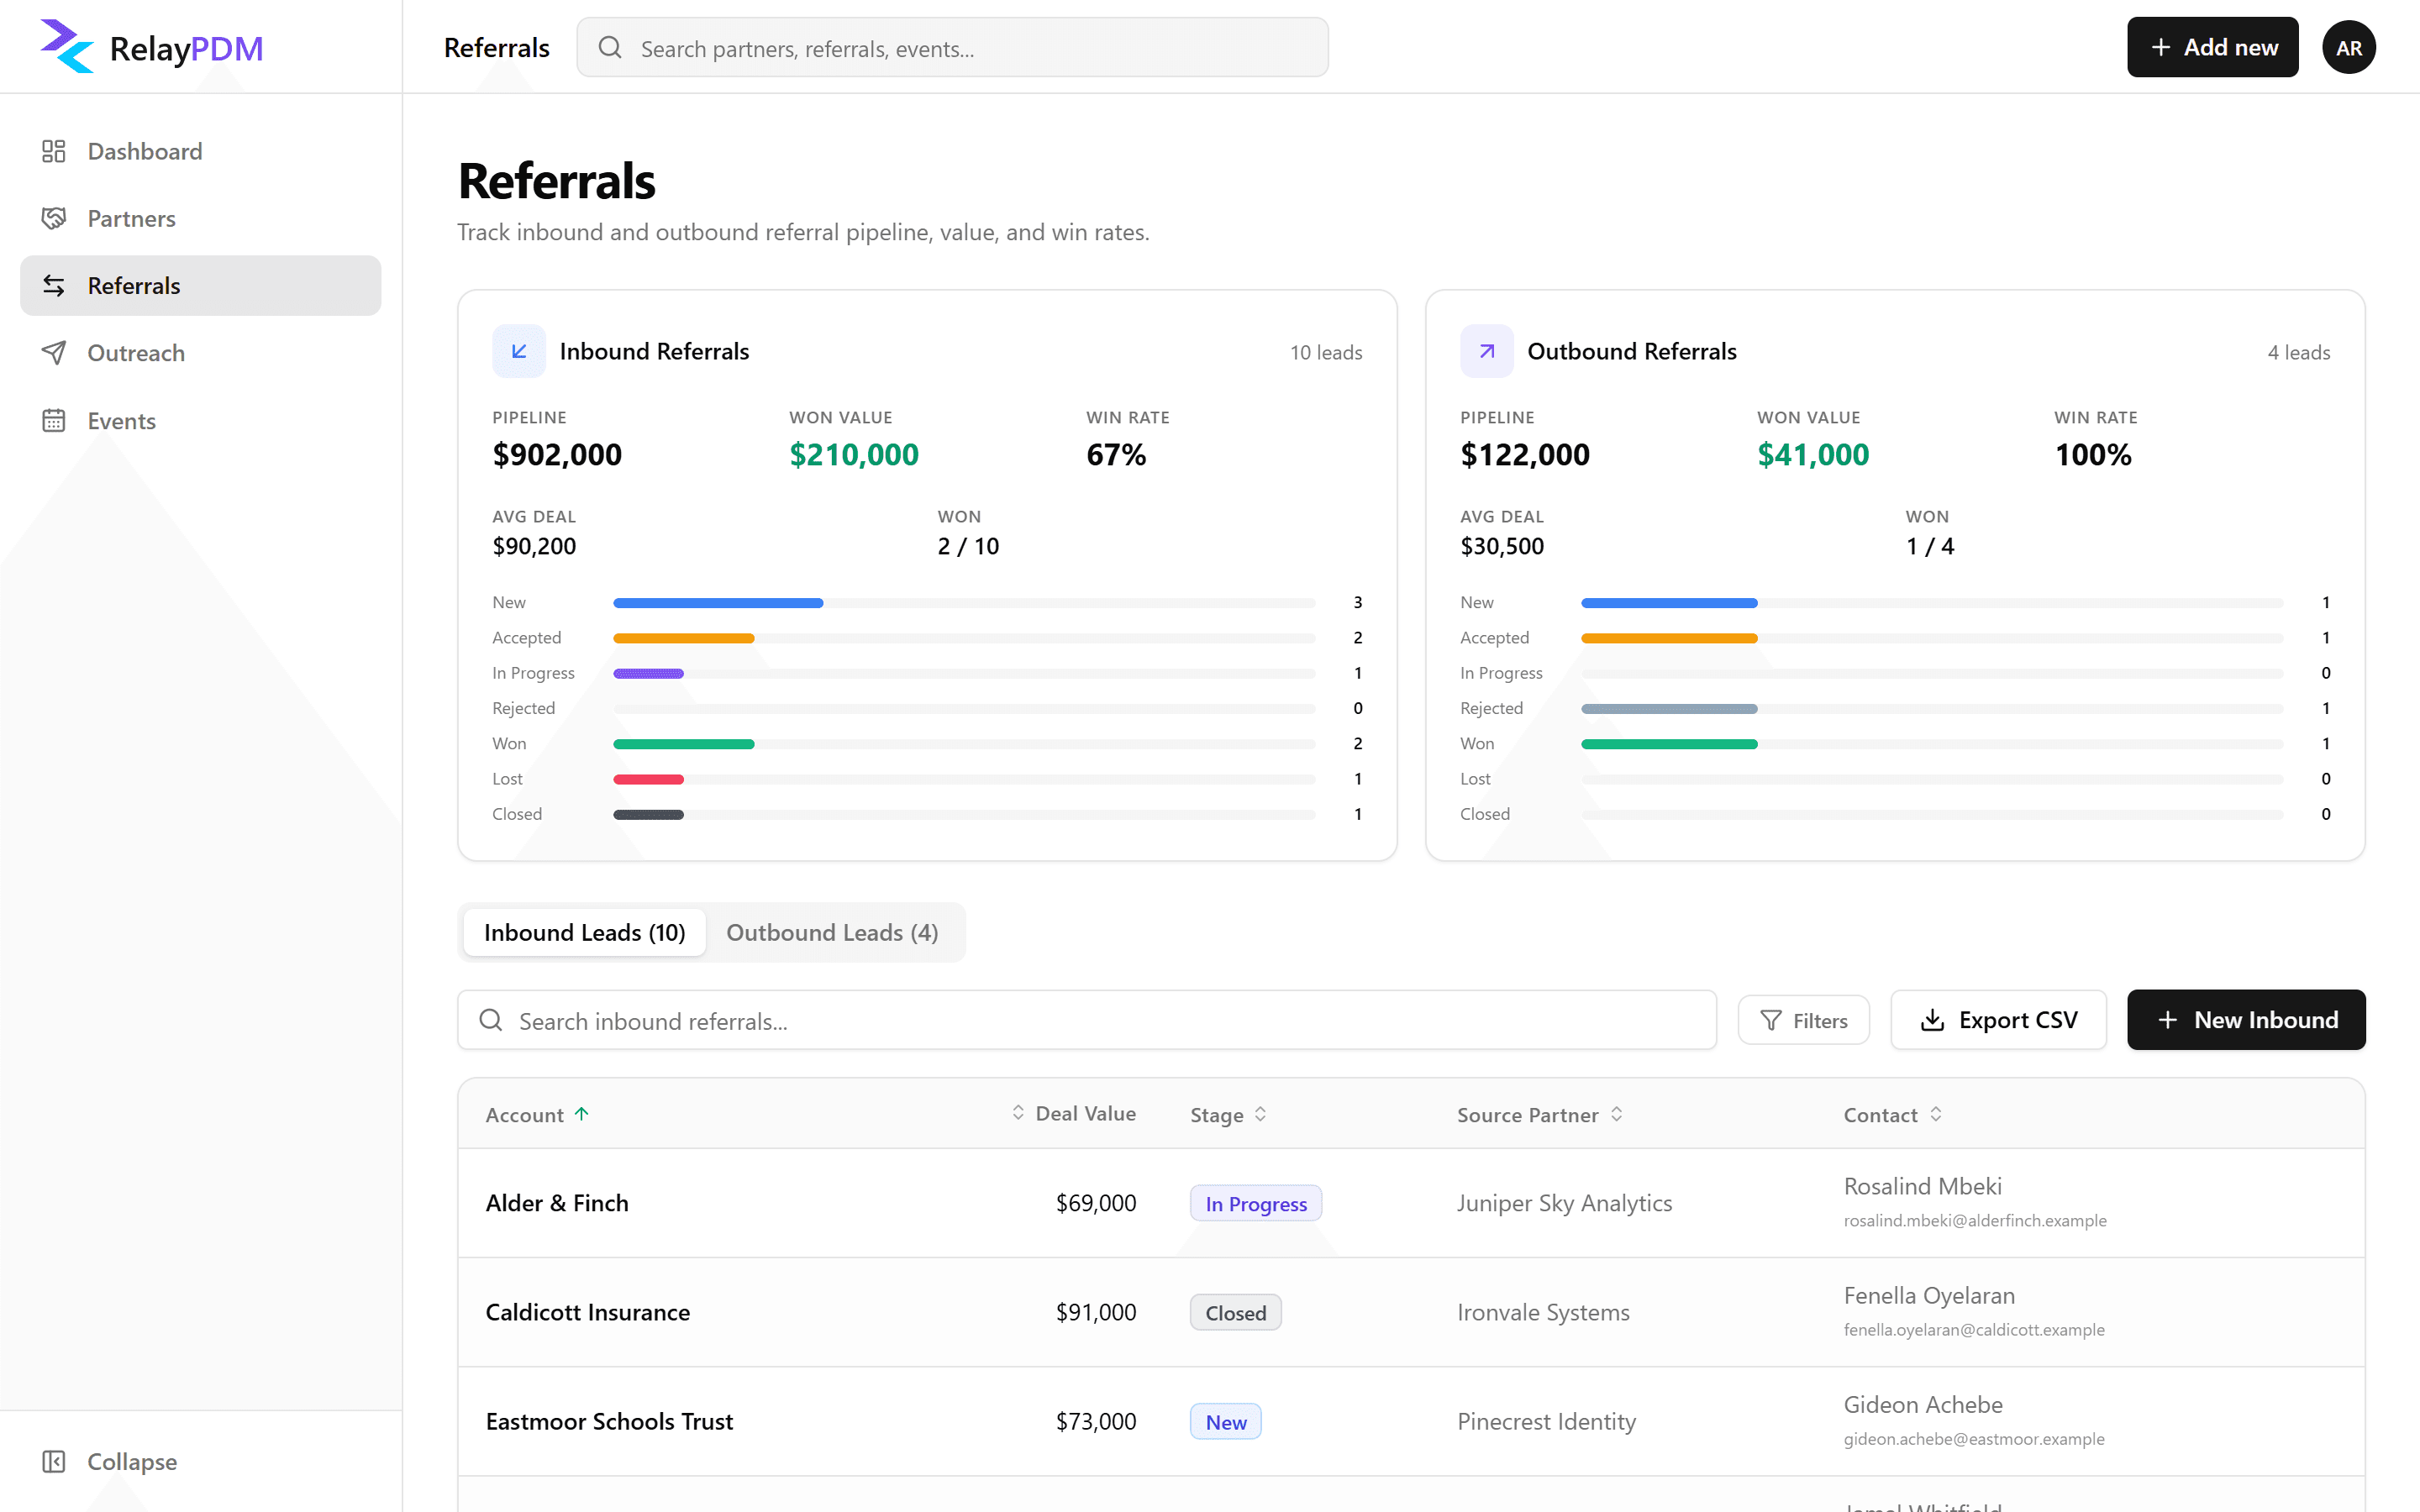Click the Partners handshake icon

tap(54, 218)
